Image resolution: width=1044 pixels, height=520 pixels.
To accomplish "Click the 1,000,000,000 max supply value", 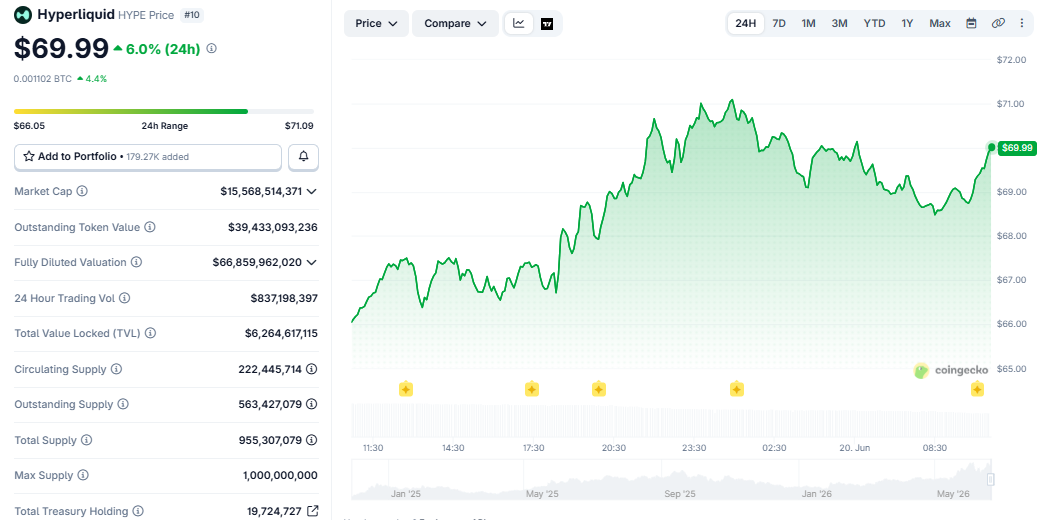I will click(280, 475).
